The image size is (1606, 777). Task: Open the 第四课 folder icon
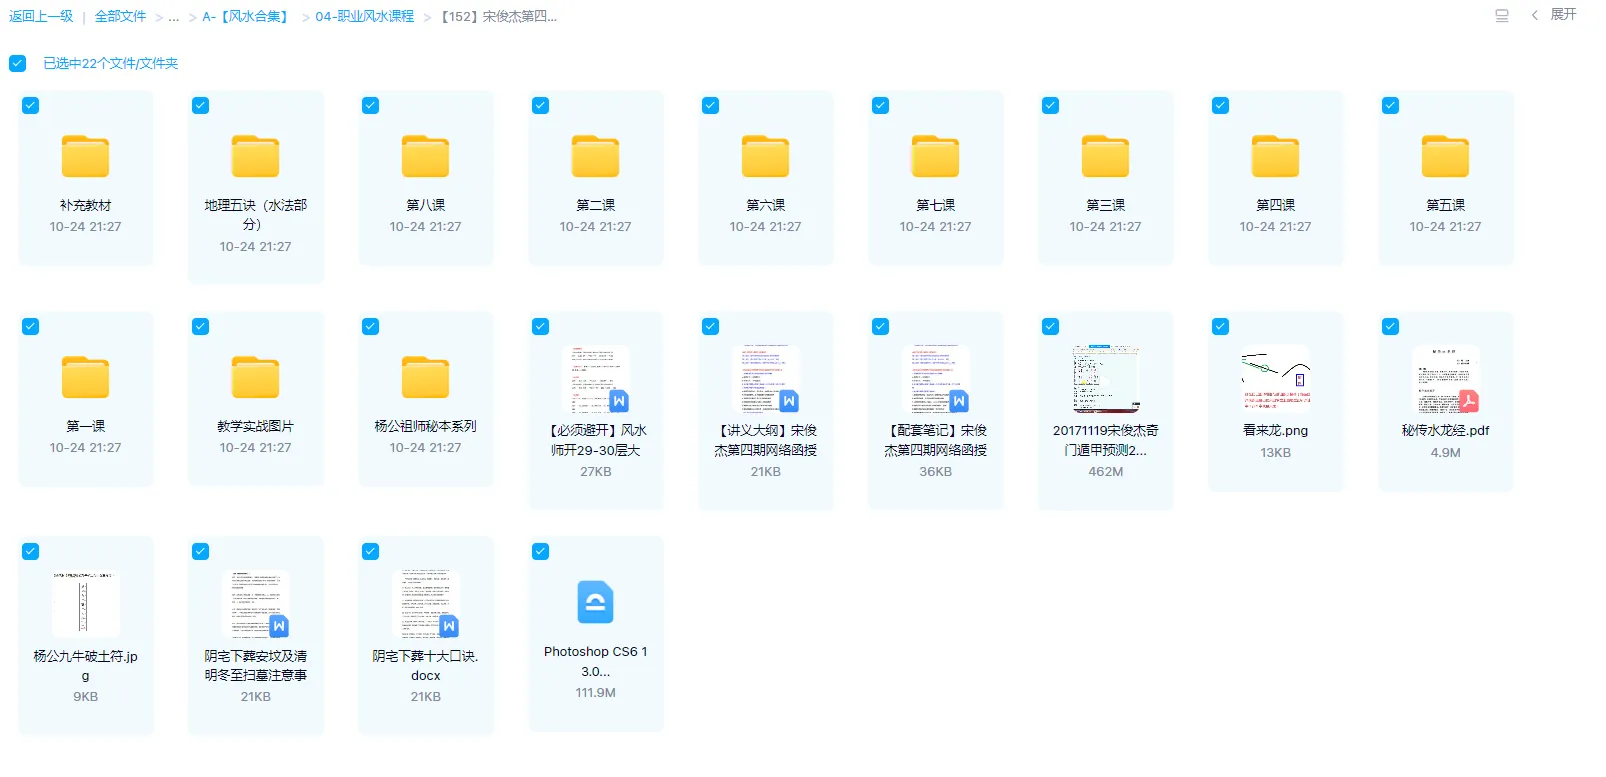pyautogui.click(x=1275, y=156)
